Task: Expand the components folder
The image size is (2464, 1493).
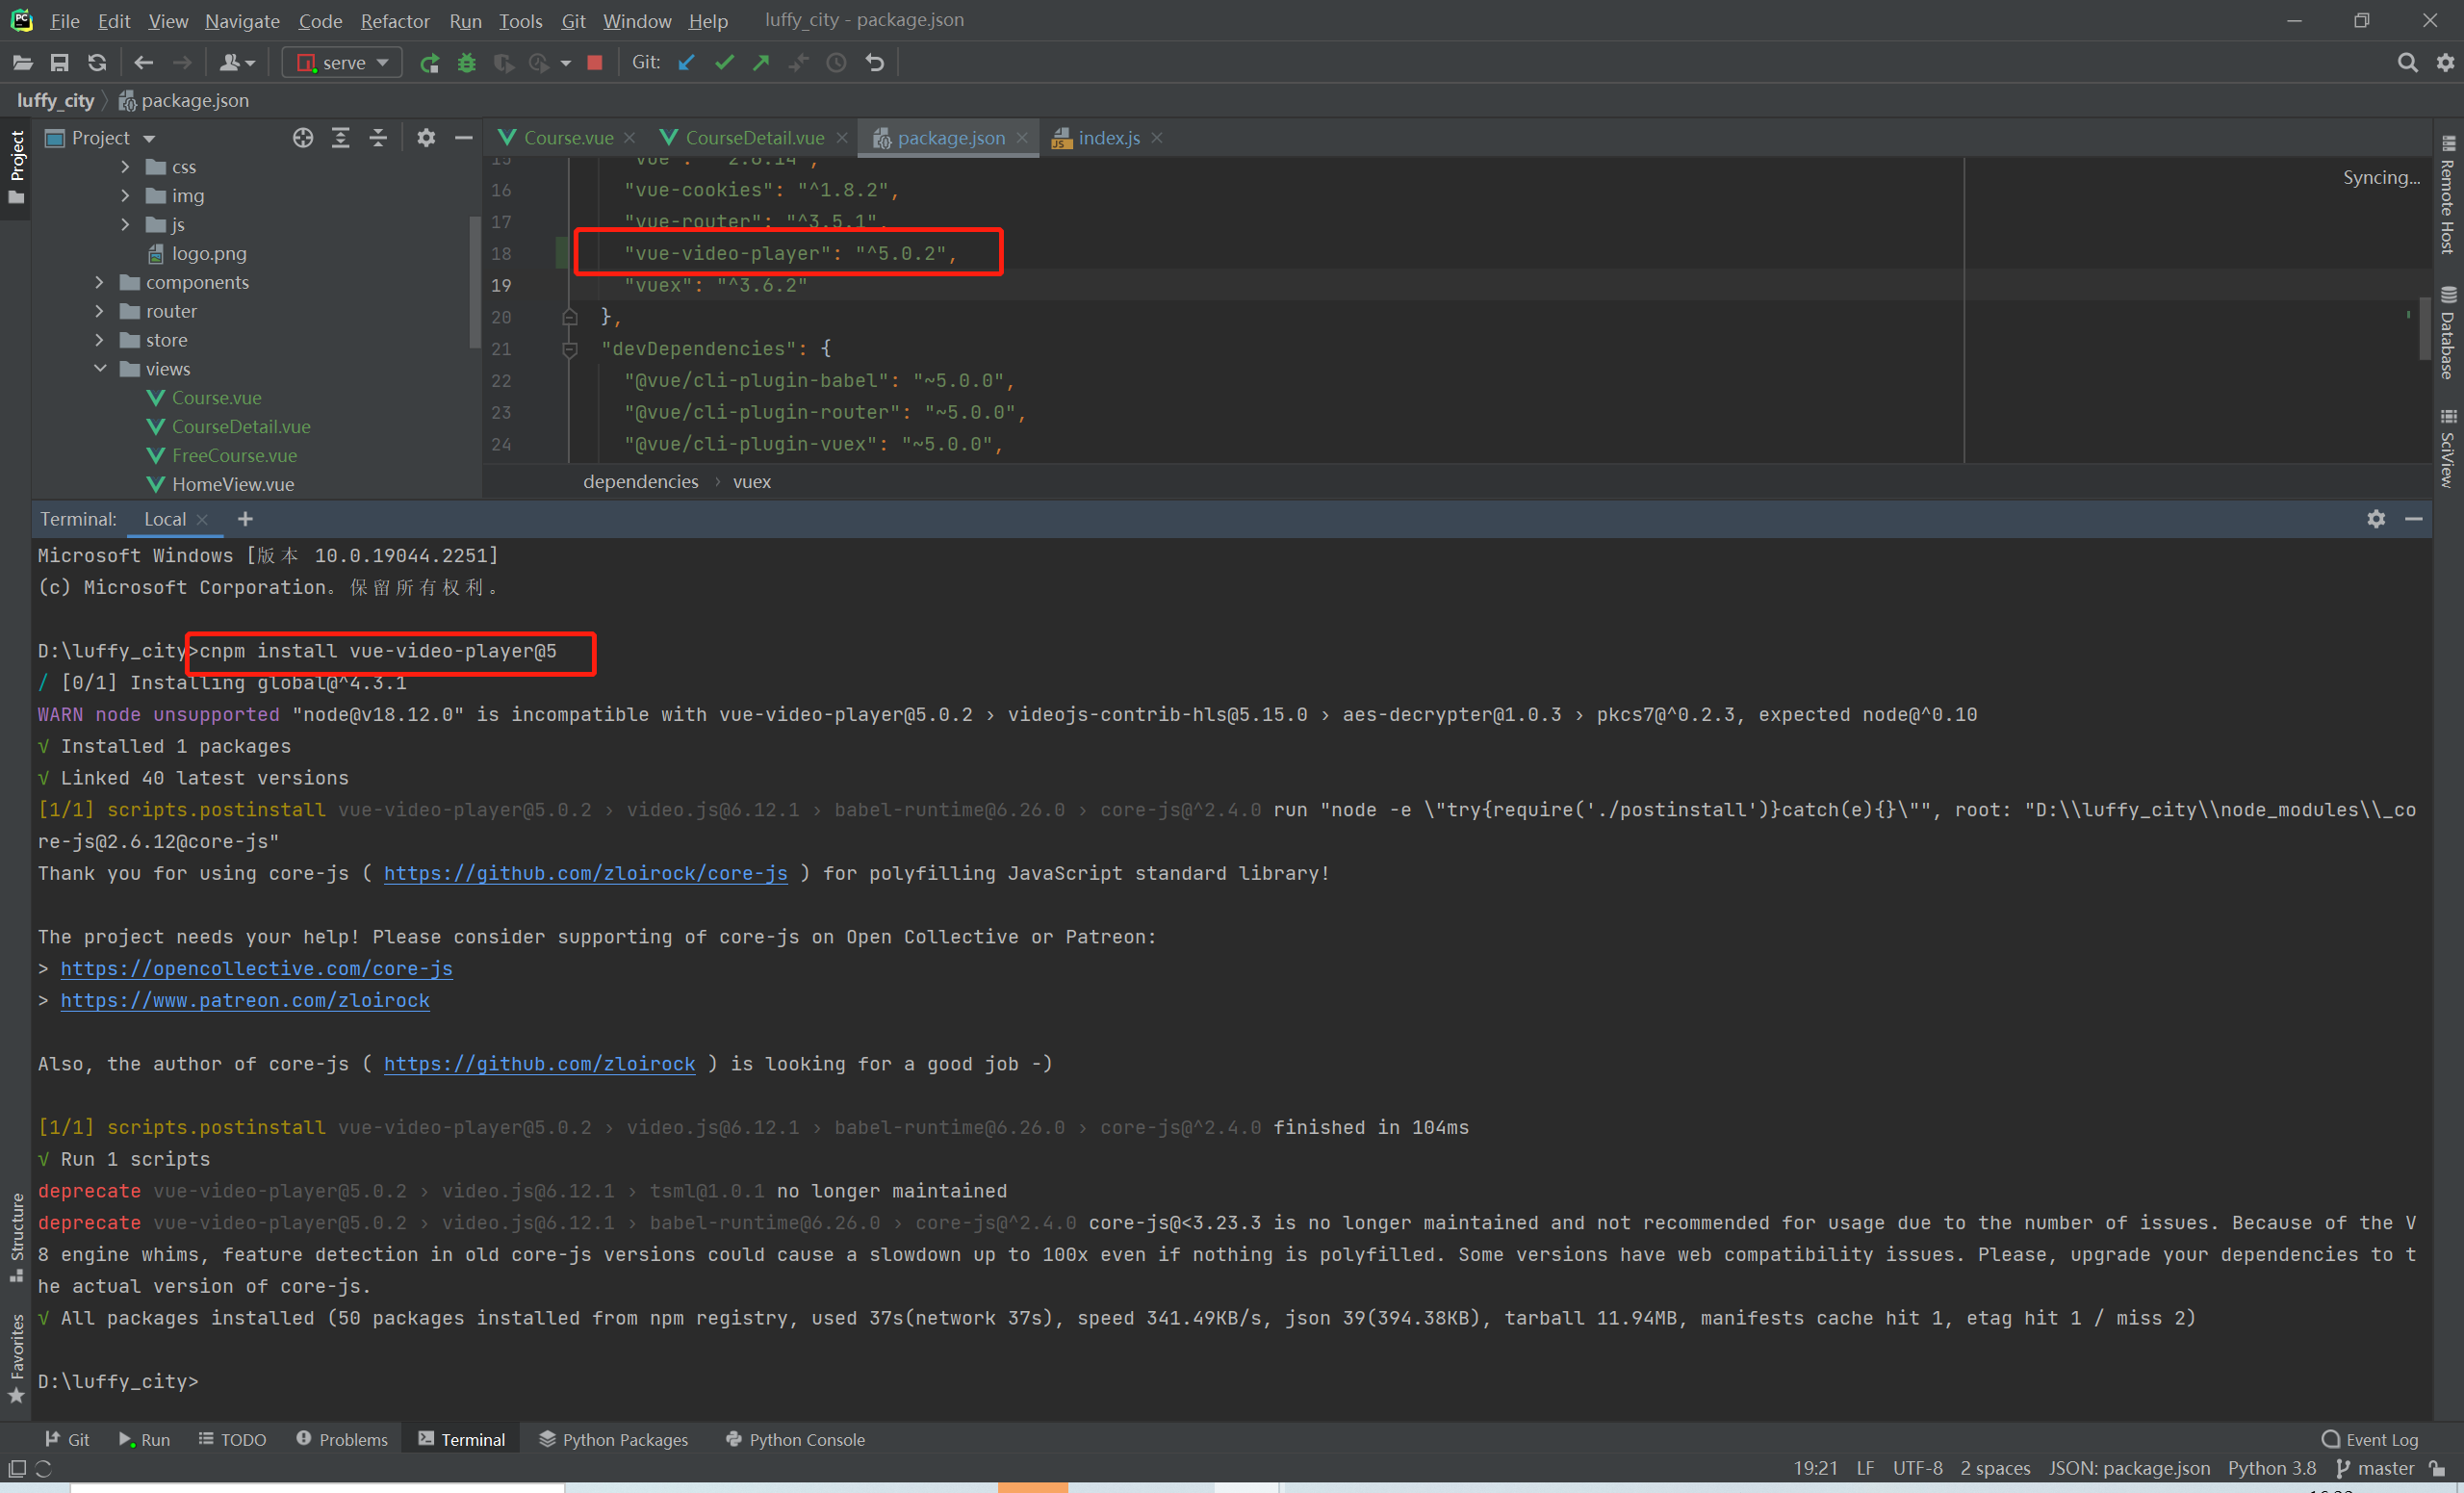Action: pyautogui.click(x=99, y=283)
